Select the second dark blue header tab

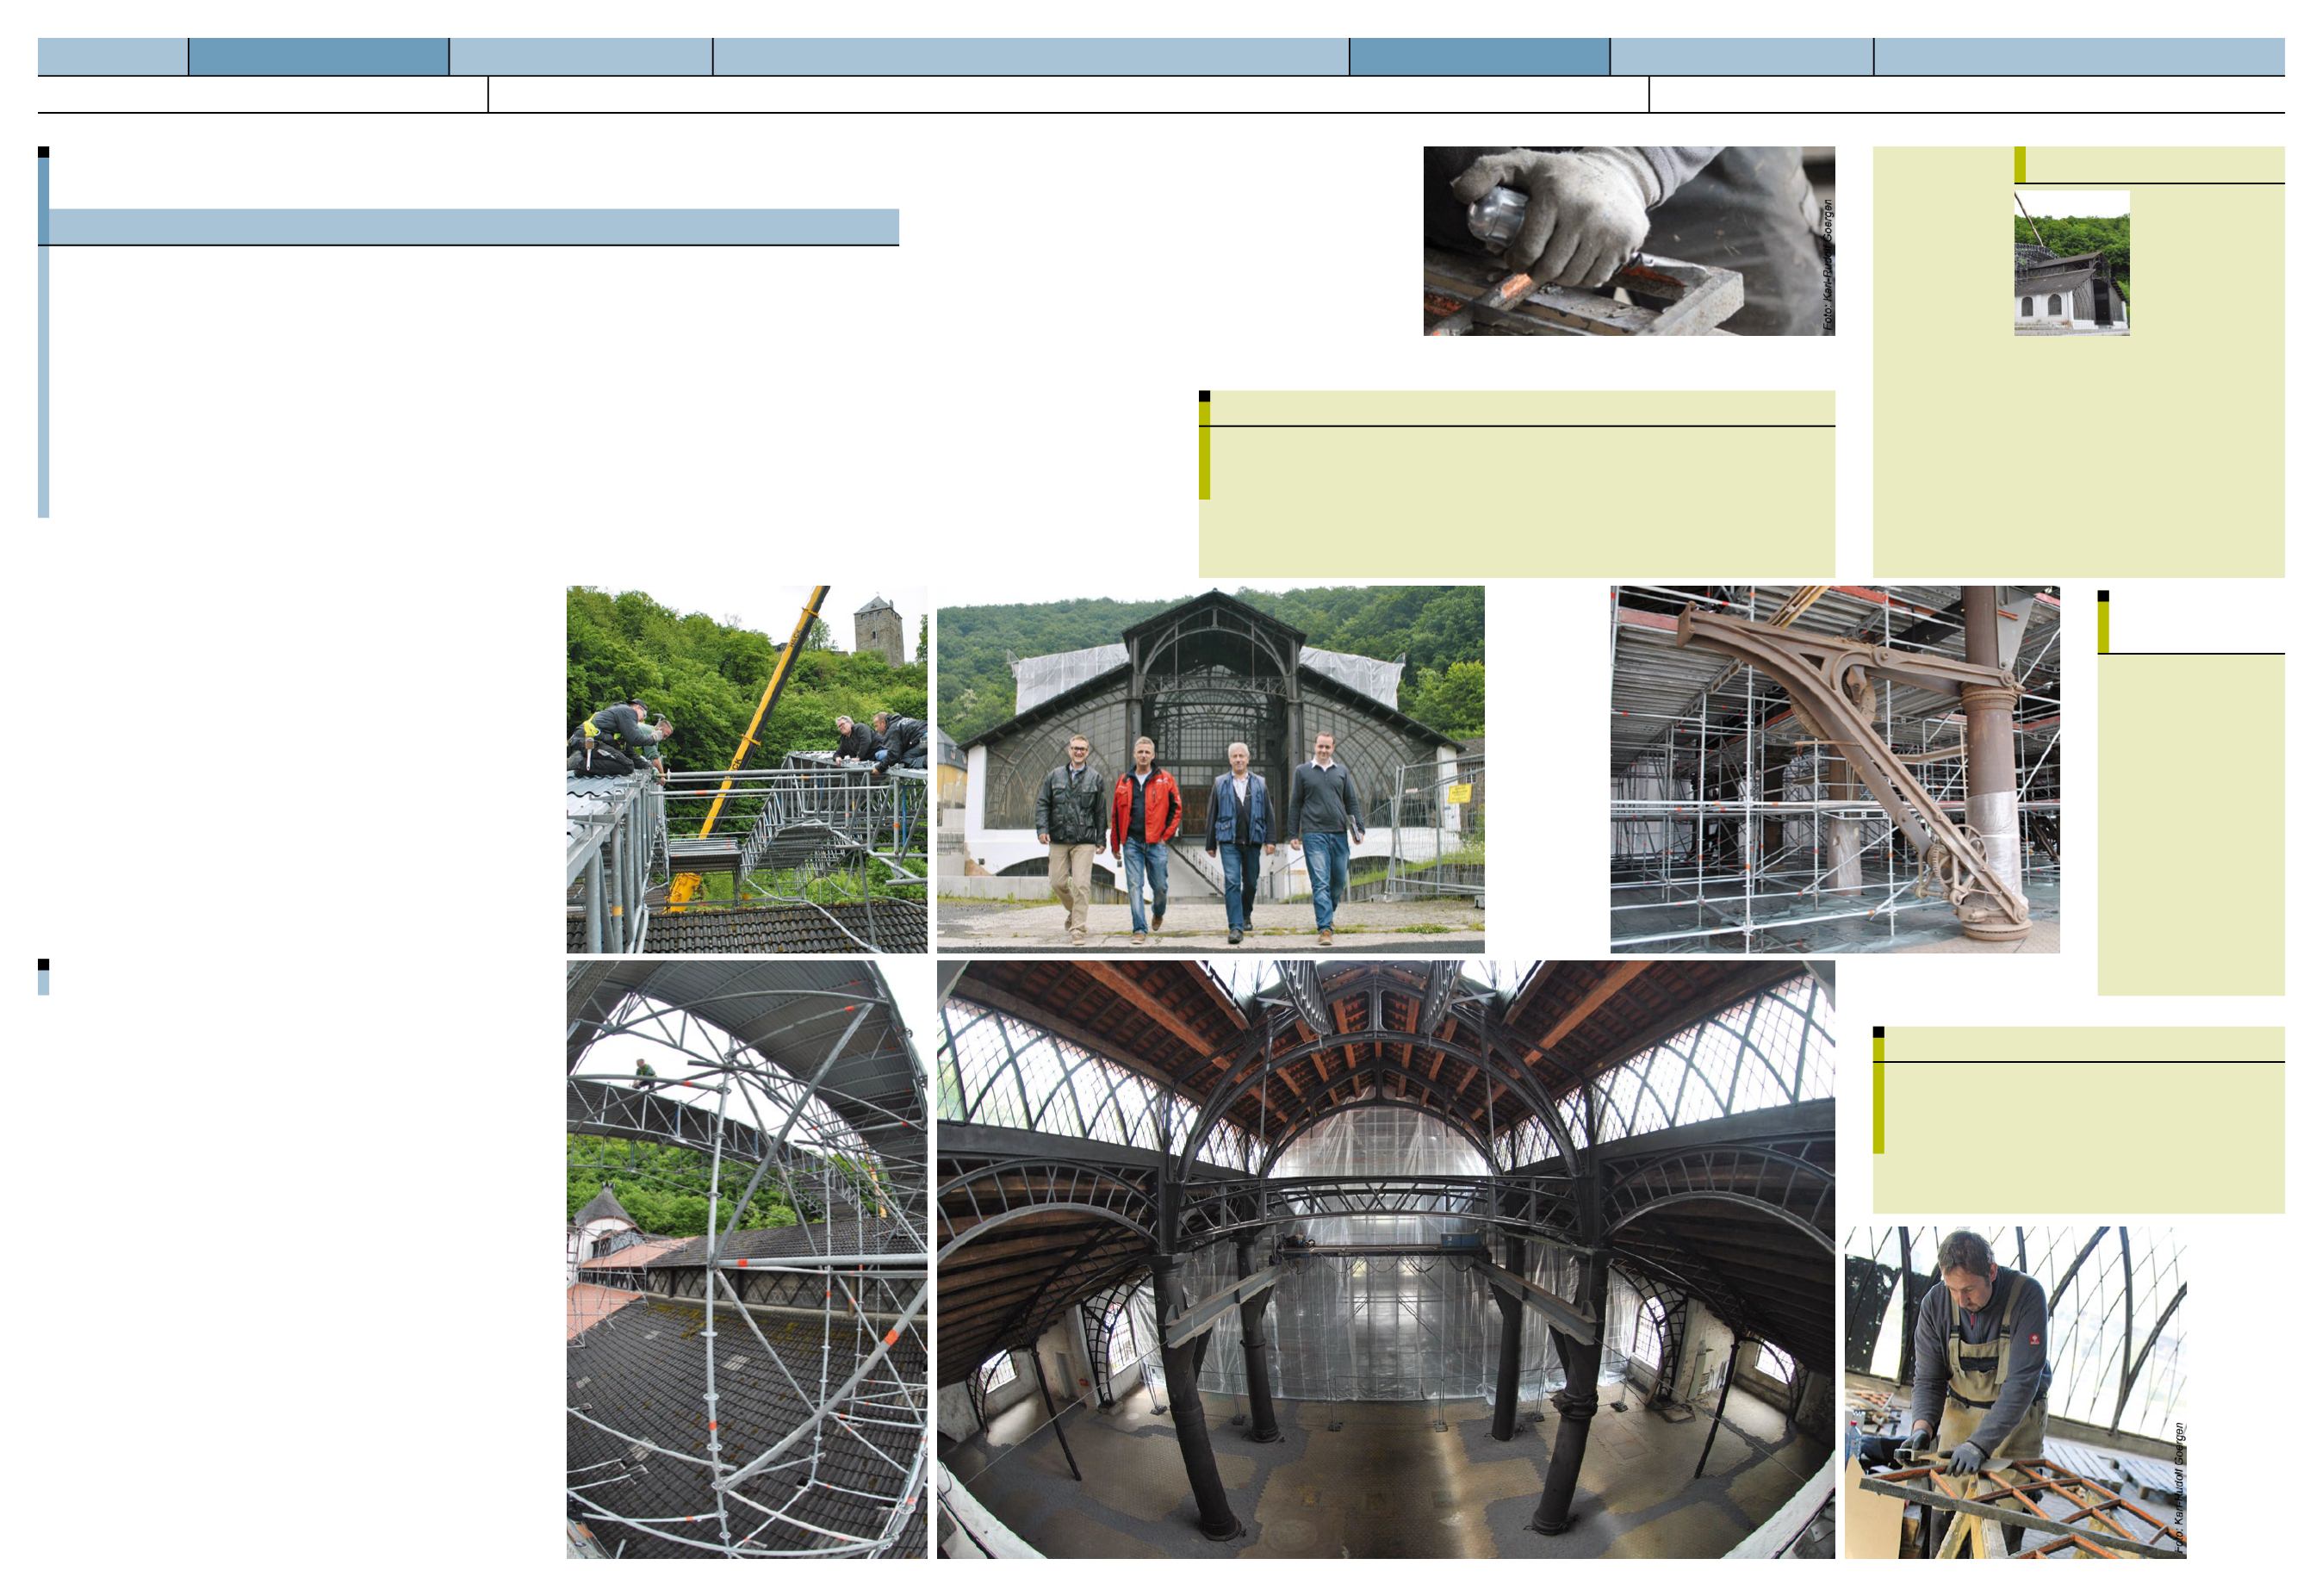(x=1478, y=57)
